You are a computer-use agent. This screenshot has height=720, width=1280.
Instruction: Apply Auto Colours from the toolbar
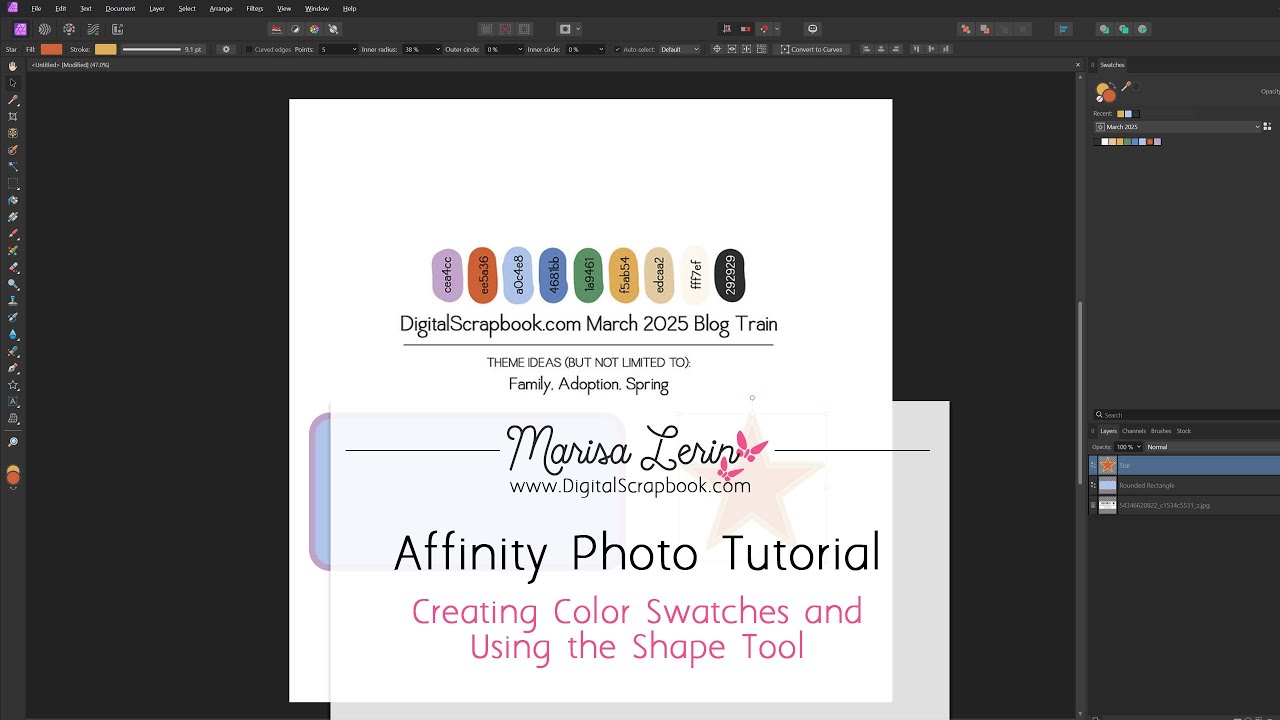tap(315, 29)
